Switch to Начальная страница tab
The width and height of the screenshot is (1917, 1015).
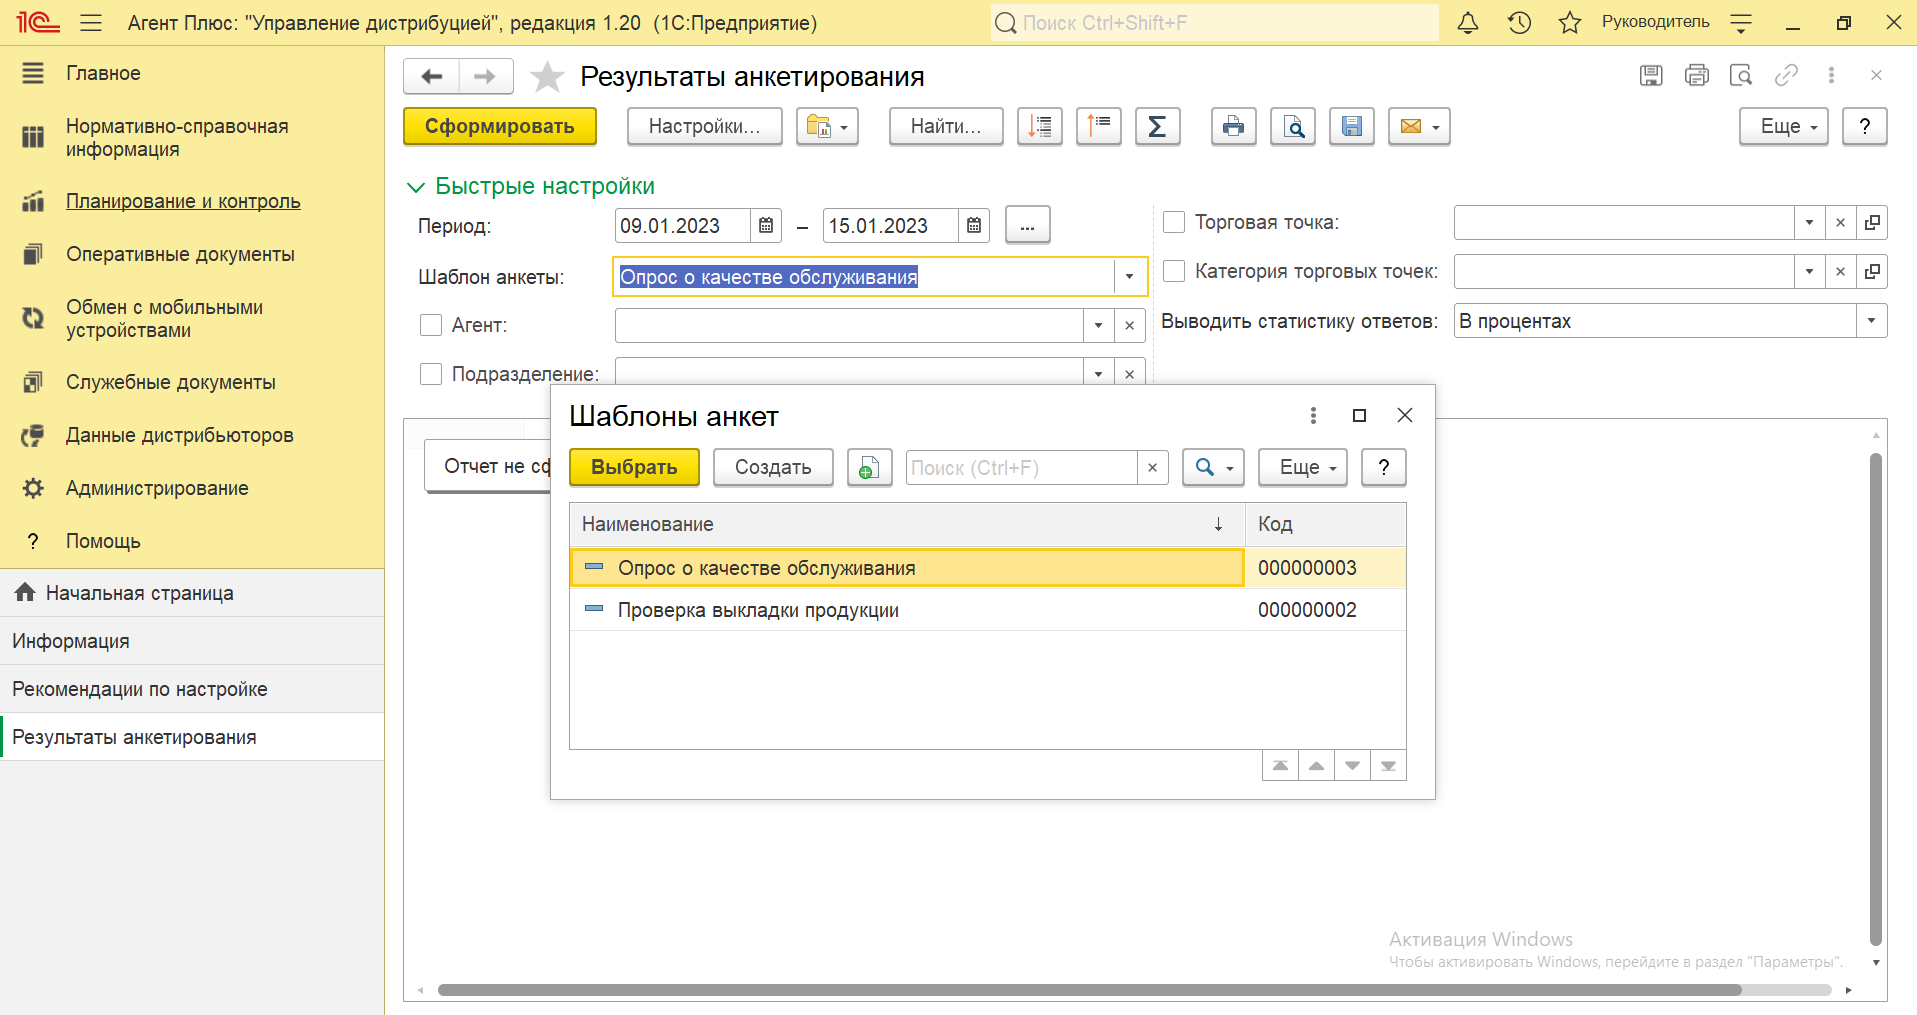click(192, 593)
